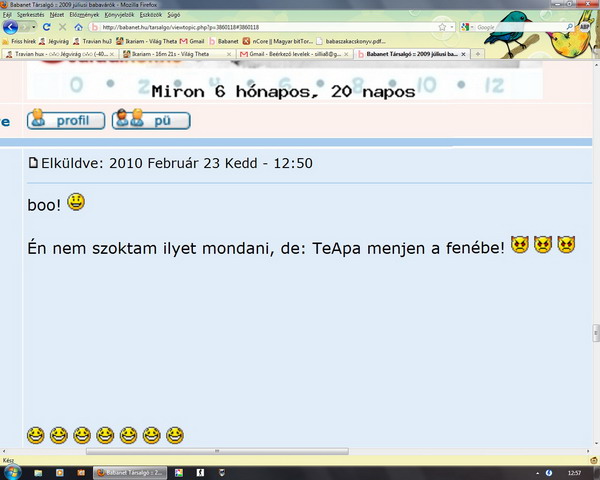
Task: Click the blue tray icon beside clock
Action: point(549,473)
